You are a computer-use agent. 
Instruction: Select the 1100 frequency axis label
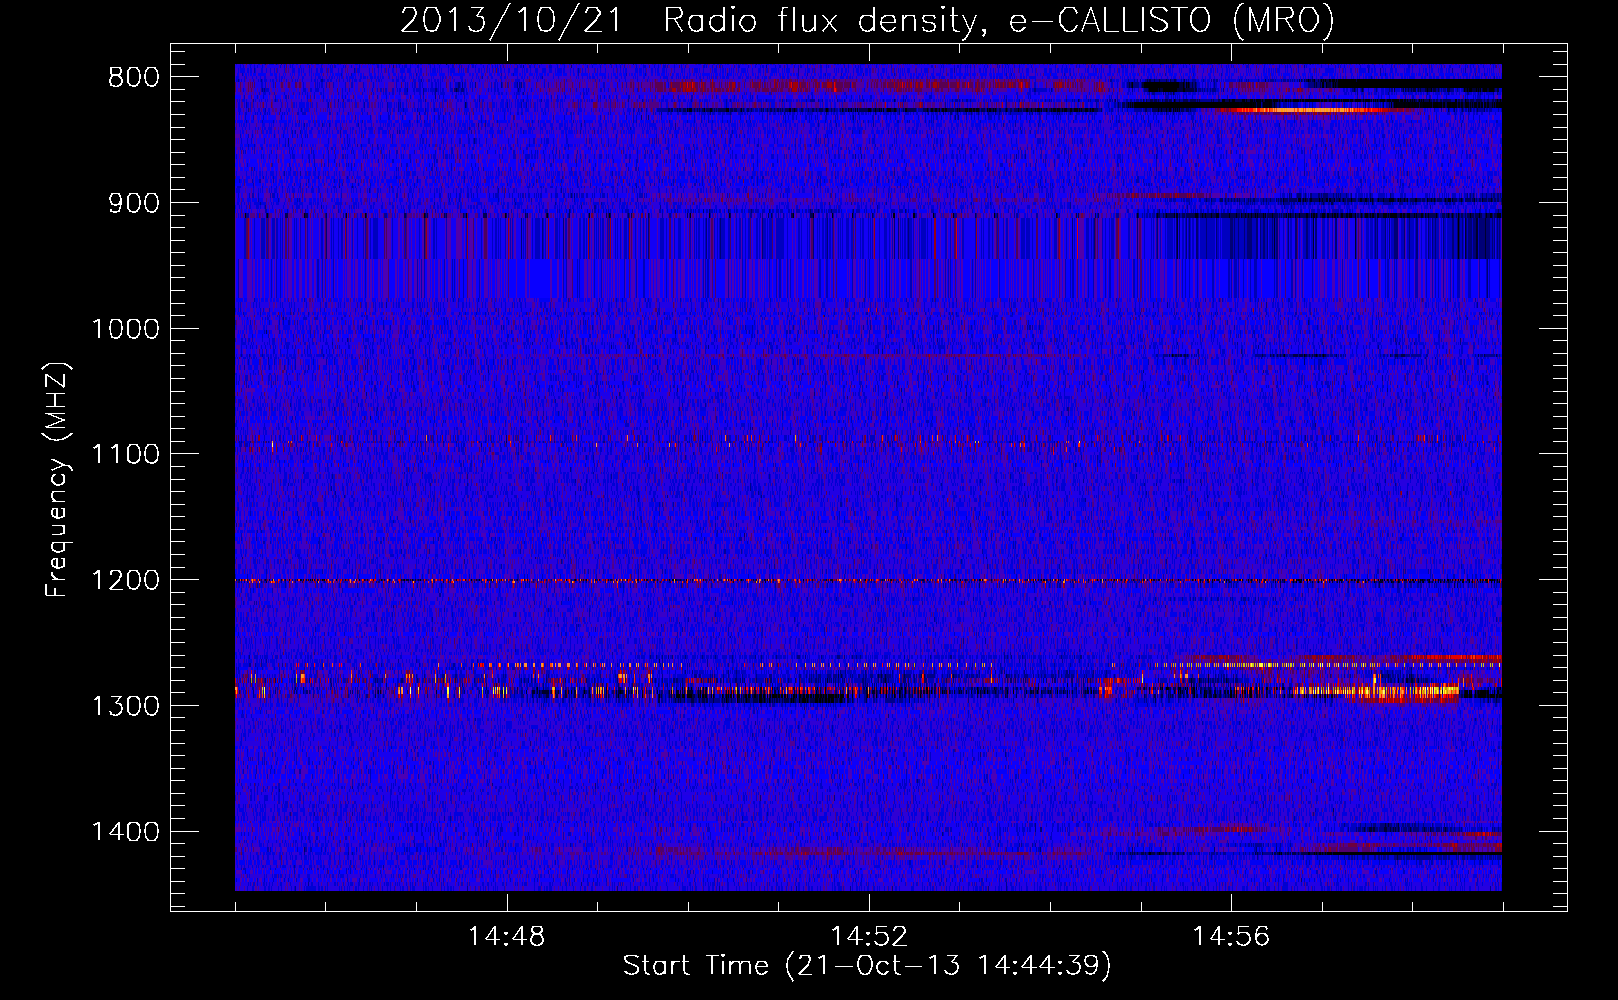point(125,455)
